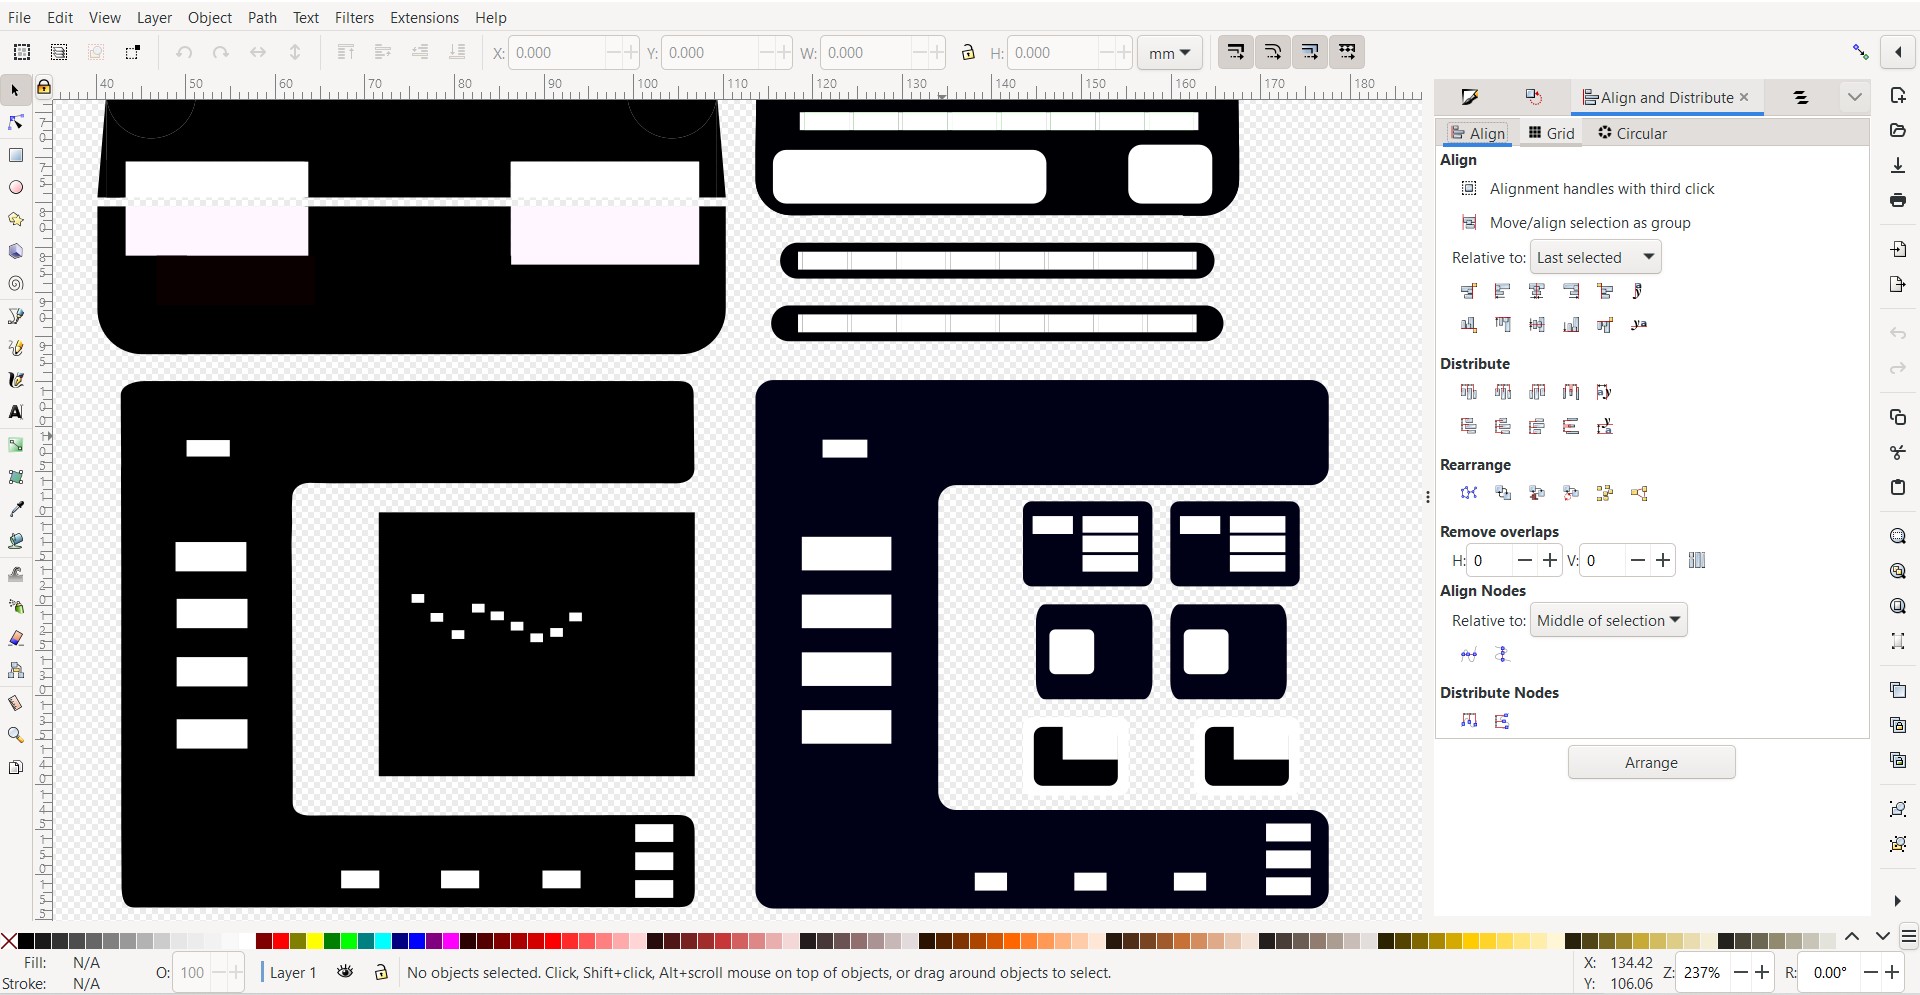Open the Fill and Stroke dock tab

tap(1469, 97)
